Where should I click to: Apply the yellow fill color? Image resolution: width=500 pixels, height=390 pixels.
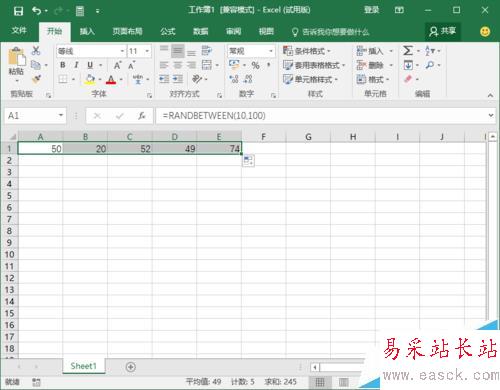pos(90,79)
